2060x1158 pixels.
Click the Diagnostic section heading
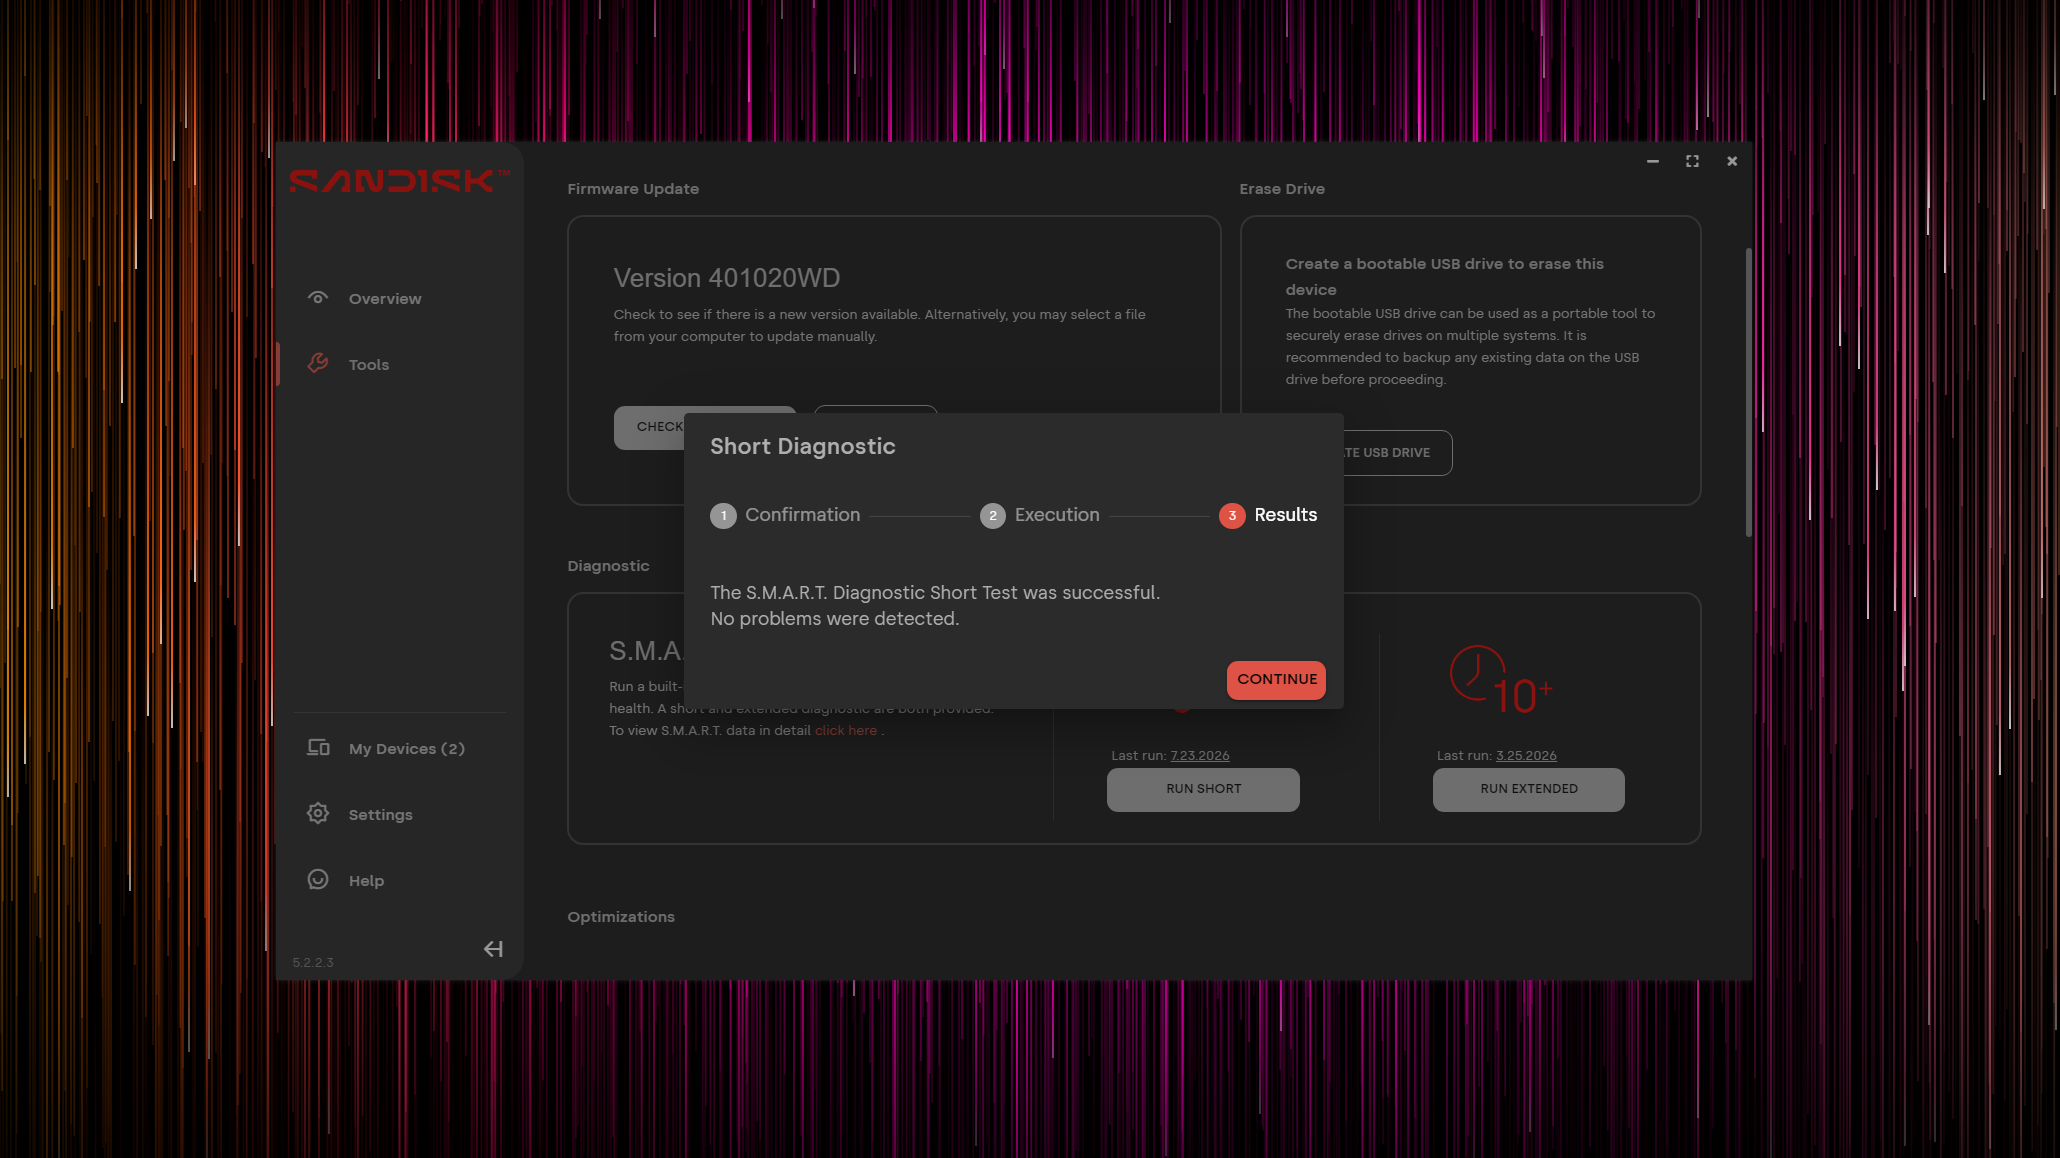coord(608,566)
